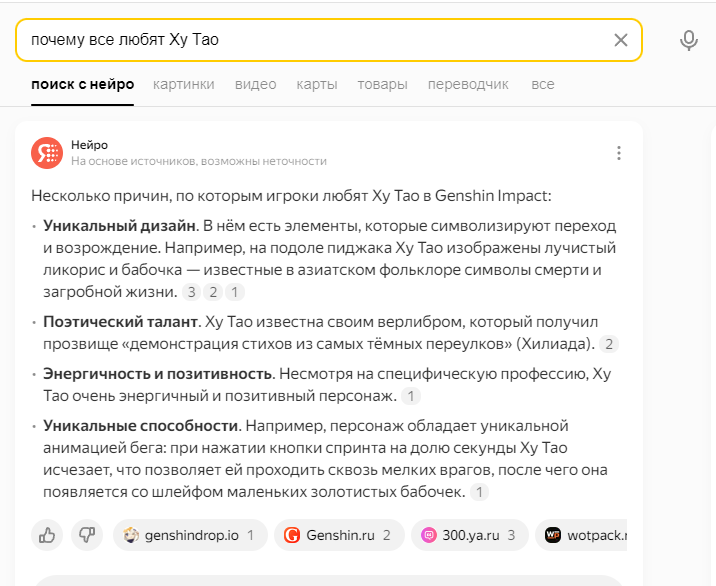
Task: Dislike the answer with thumbs down
Action: click(87, 535)
